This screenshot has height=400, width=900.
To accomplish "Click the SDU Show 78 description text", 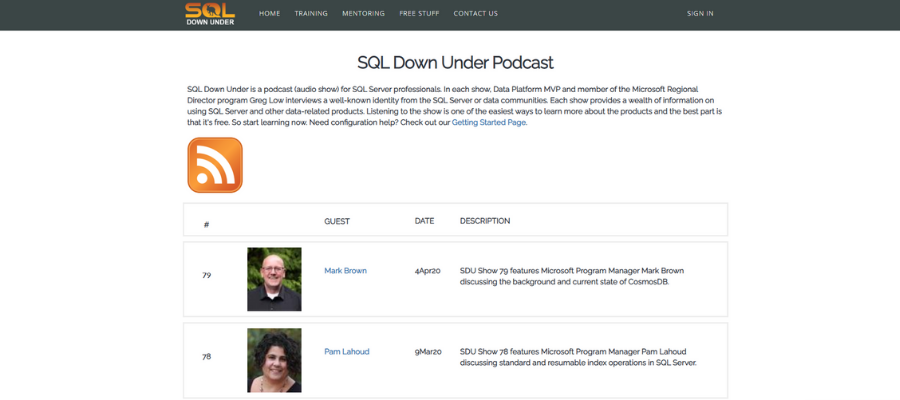I will pyautogui.click(x=578, y=358).
